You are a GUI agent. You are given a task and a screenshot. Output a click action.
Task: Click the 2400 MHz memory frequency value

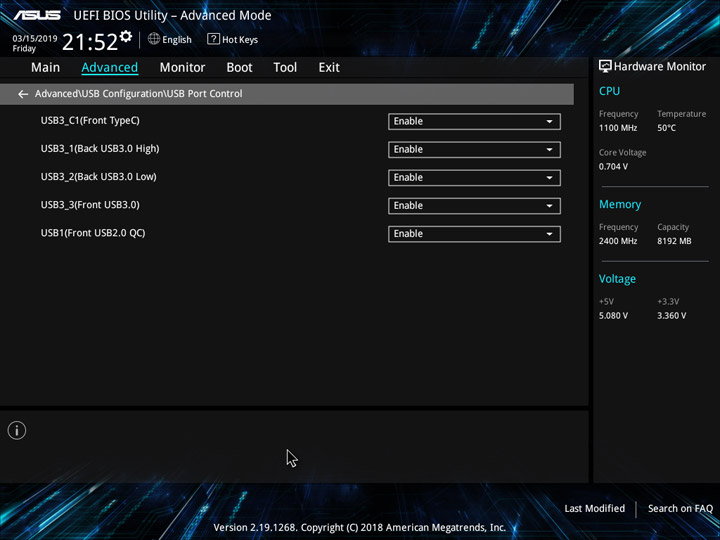pyautogui.click(x=618, y=241)
